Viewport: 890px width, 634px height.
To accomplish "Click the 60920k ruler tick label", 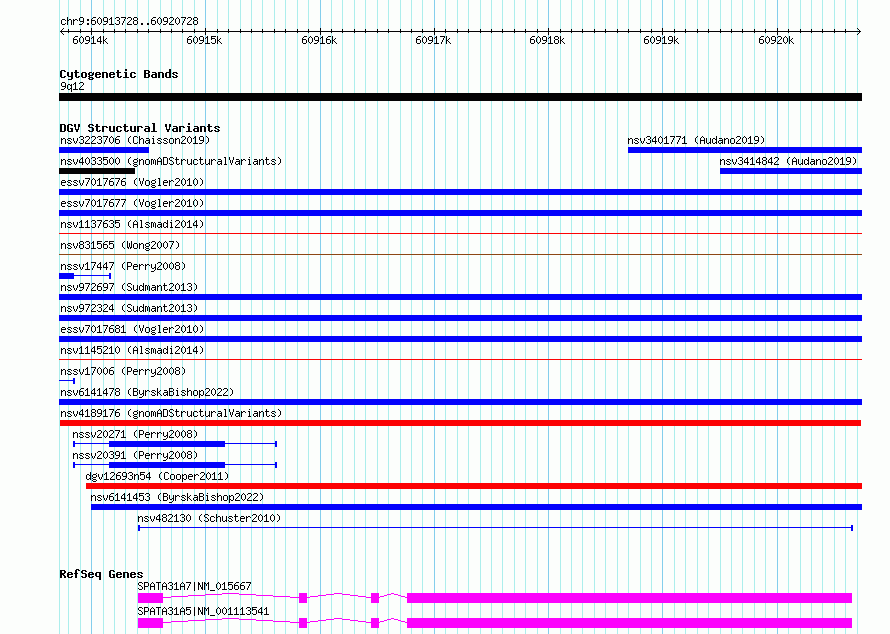I will click(x=776, y=40).
